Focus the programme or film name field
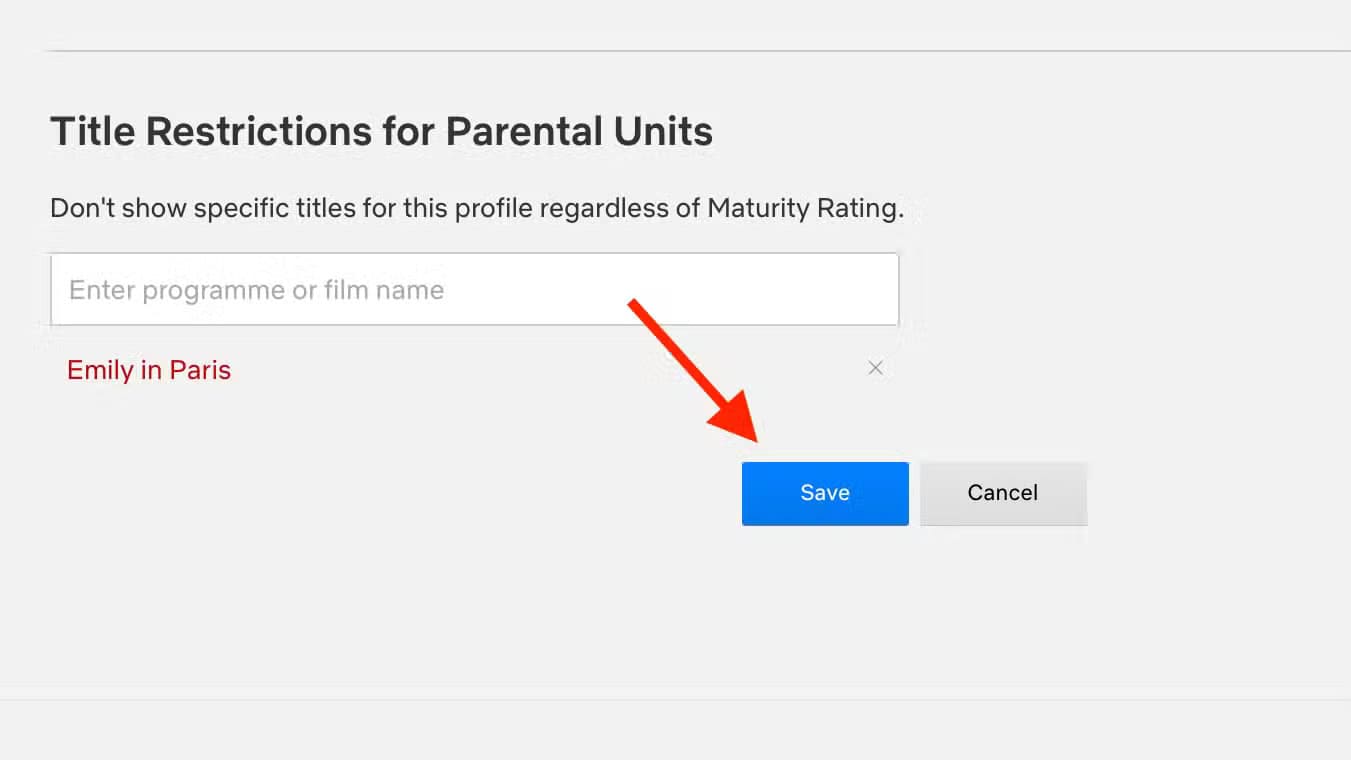The height and width of the screenshot is (760, 1351). (475, 290)
